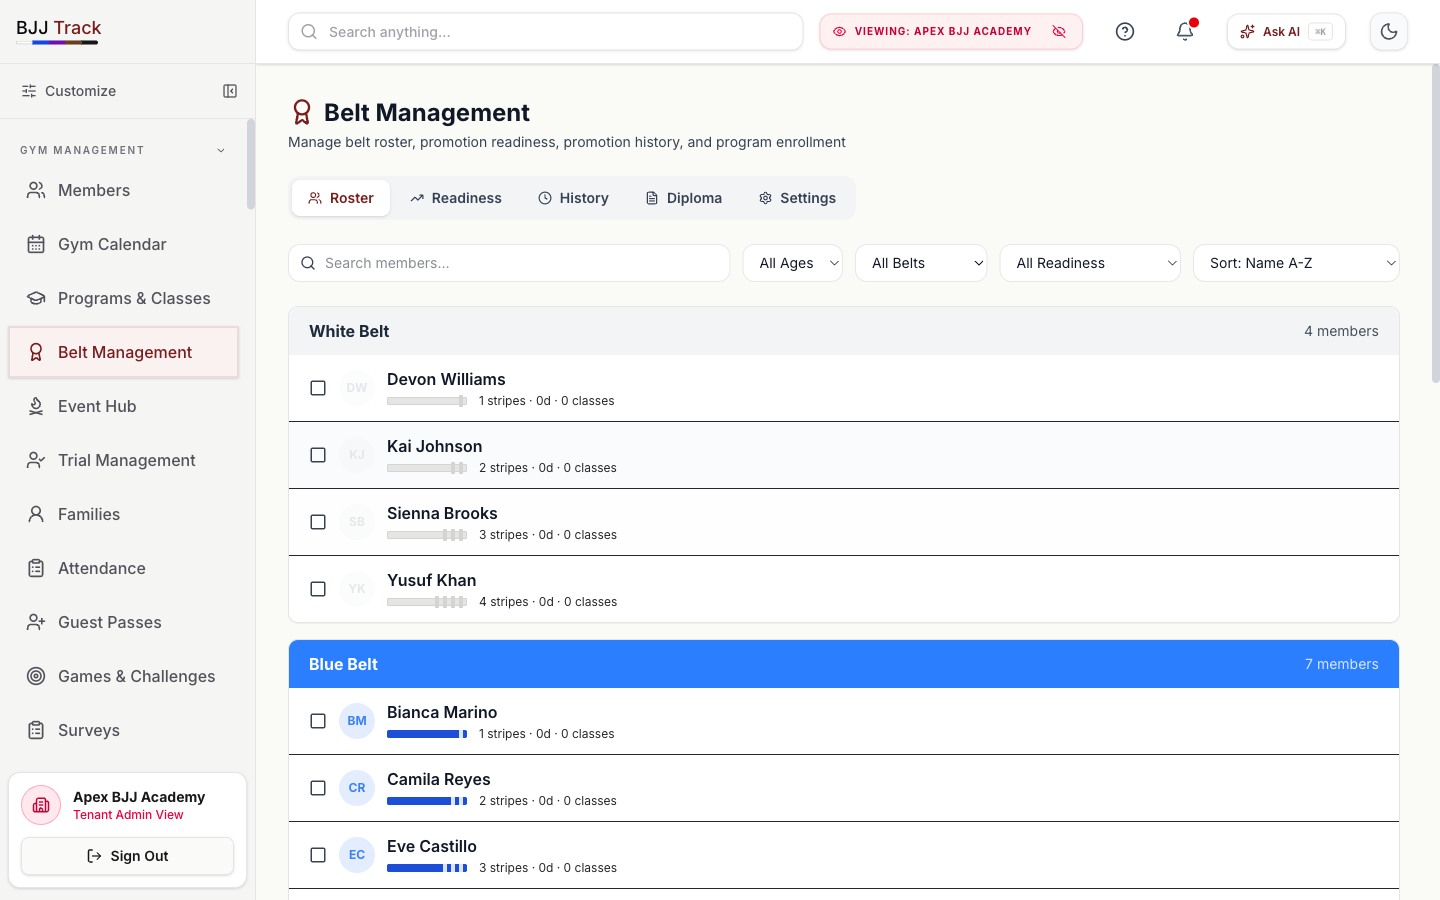Image resolution: width=1440 pixels, height=900 pixels.
Task: Open Belt Management in sidebar
Action: coord(124,352)
